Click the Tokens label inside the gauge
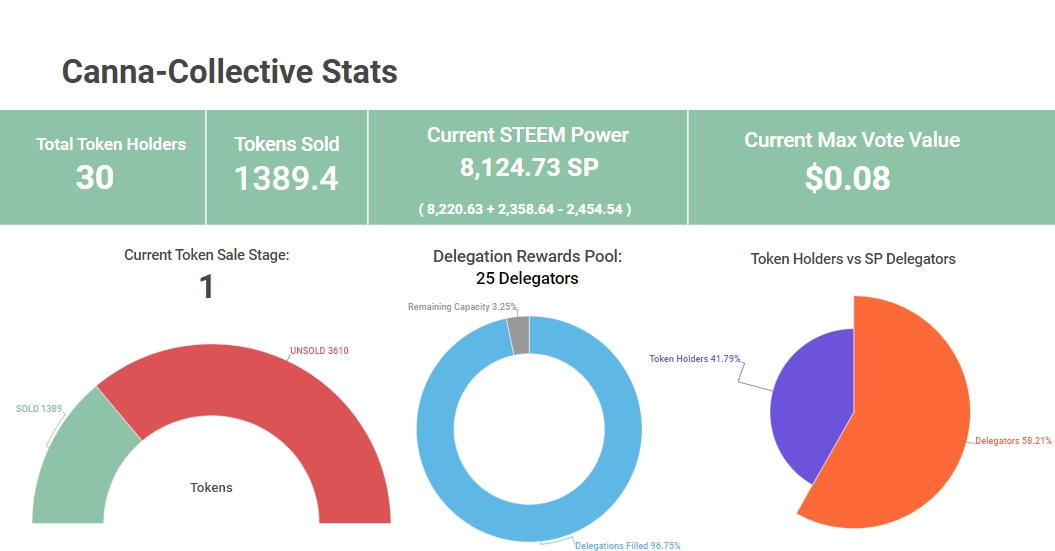This screenshot has height=551, width=1055. pos(211,488)
